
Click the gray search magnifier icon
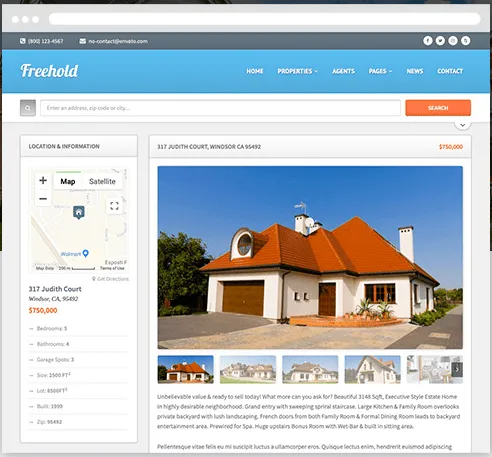(28, 108)
